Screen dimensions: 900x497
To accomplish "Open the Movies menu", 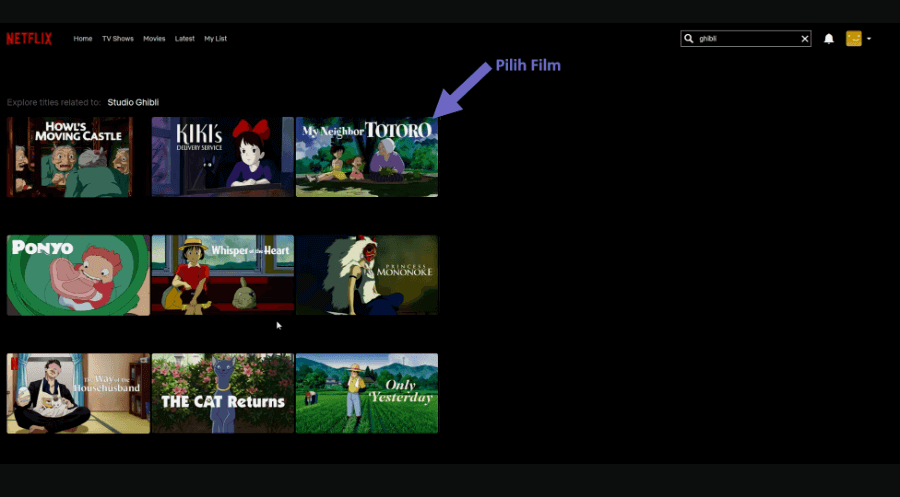I will click(x=154, y=38).
